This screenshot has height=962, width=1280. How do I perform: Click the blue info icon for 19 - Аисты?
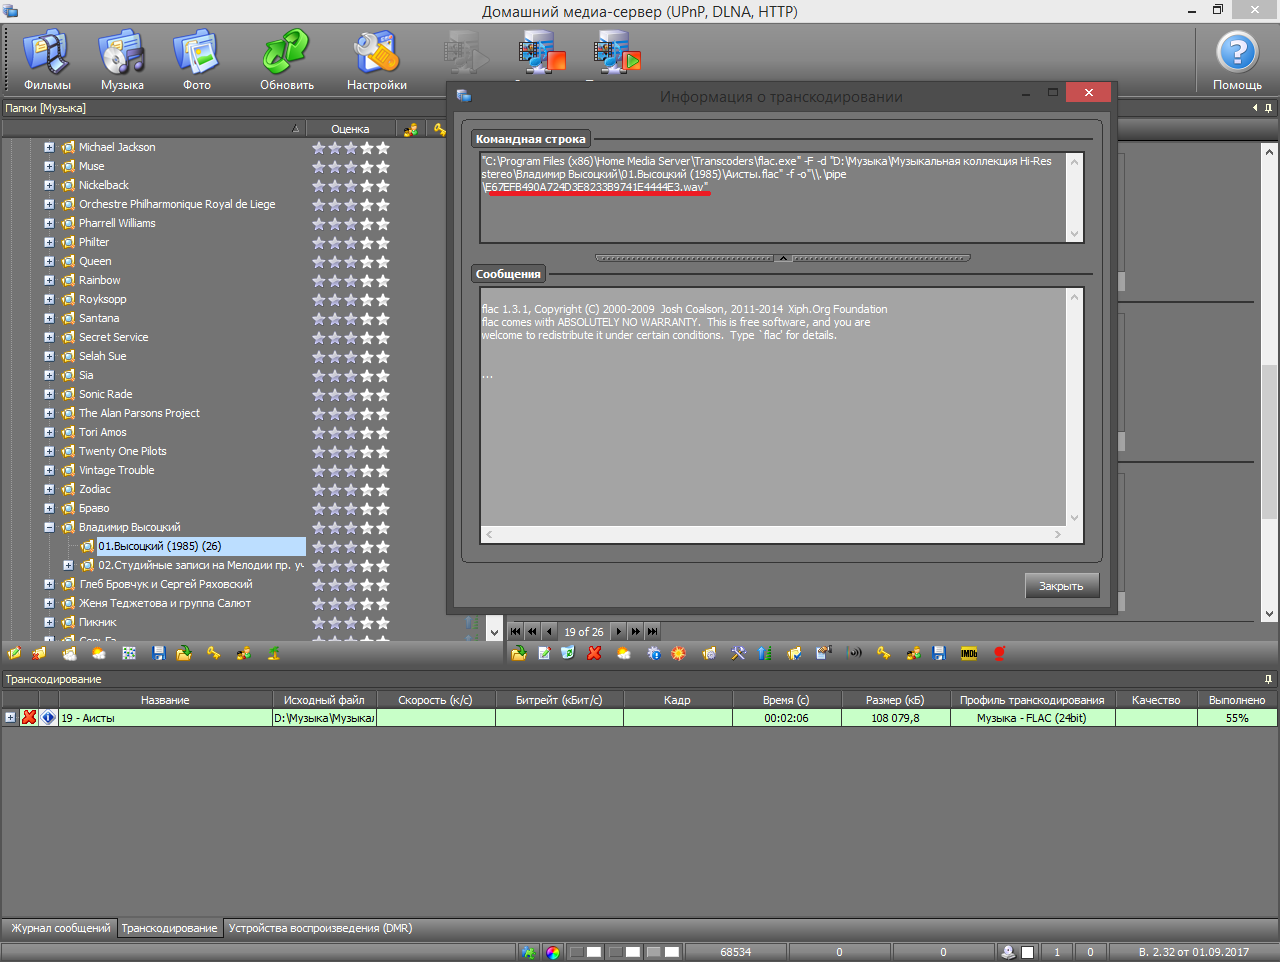48,718
